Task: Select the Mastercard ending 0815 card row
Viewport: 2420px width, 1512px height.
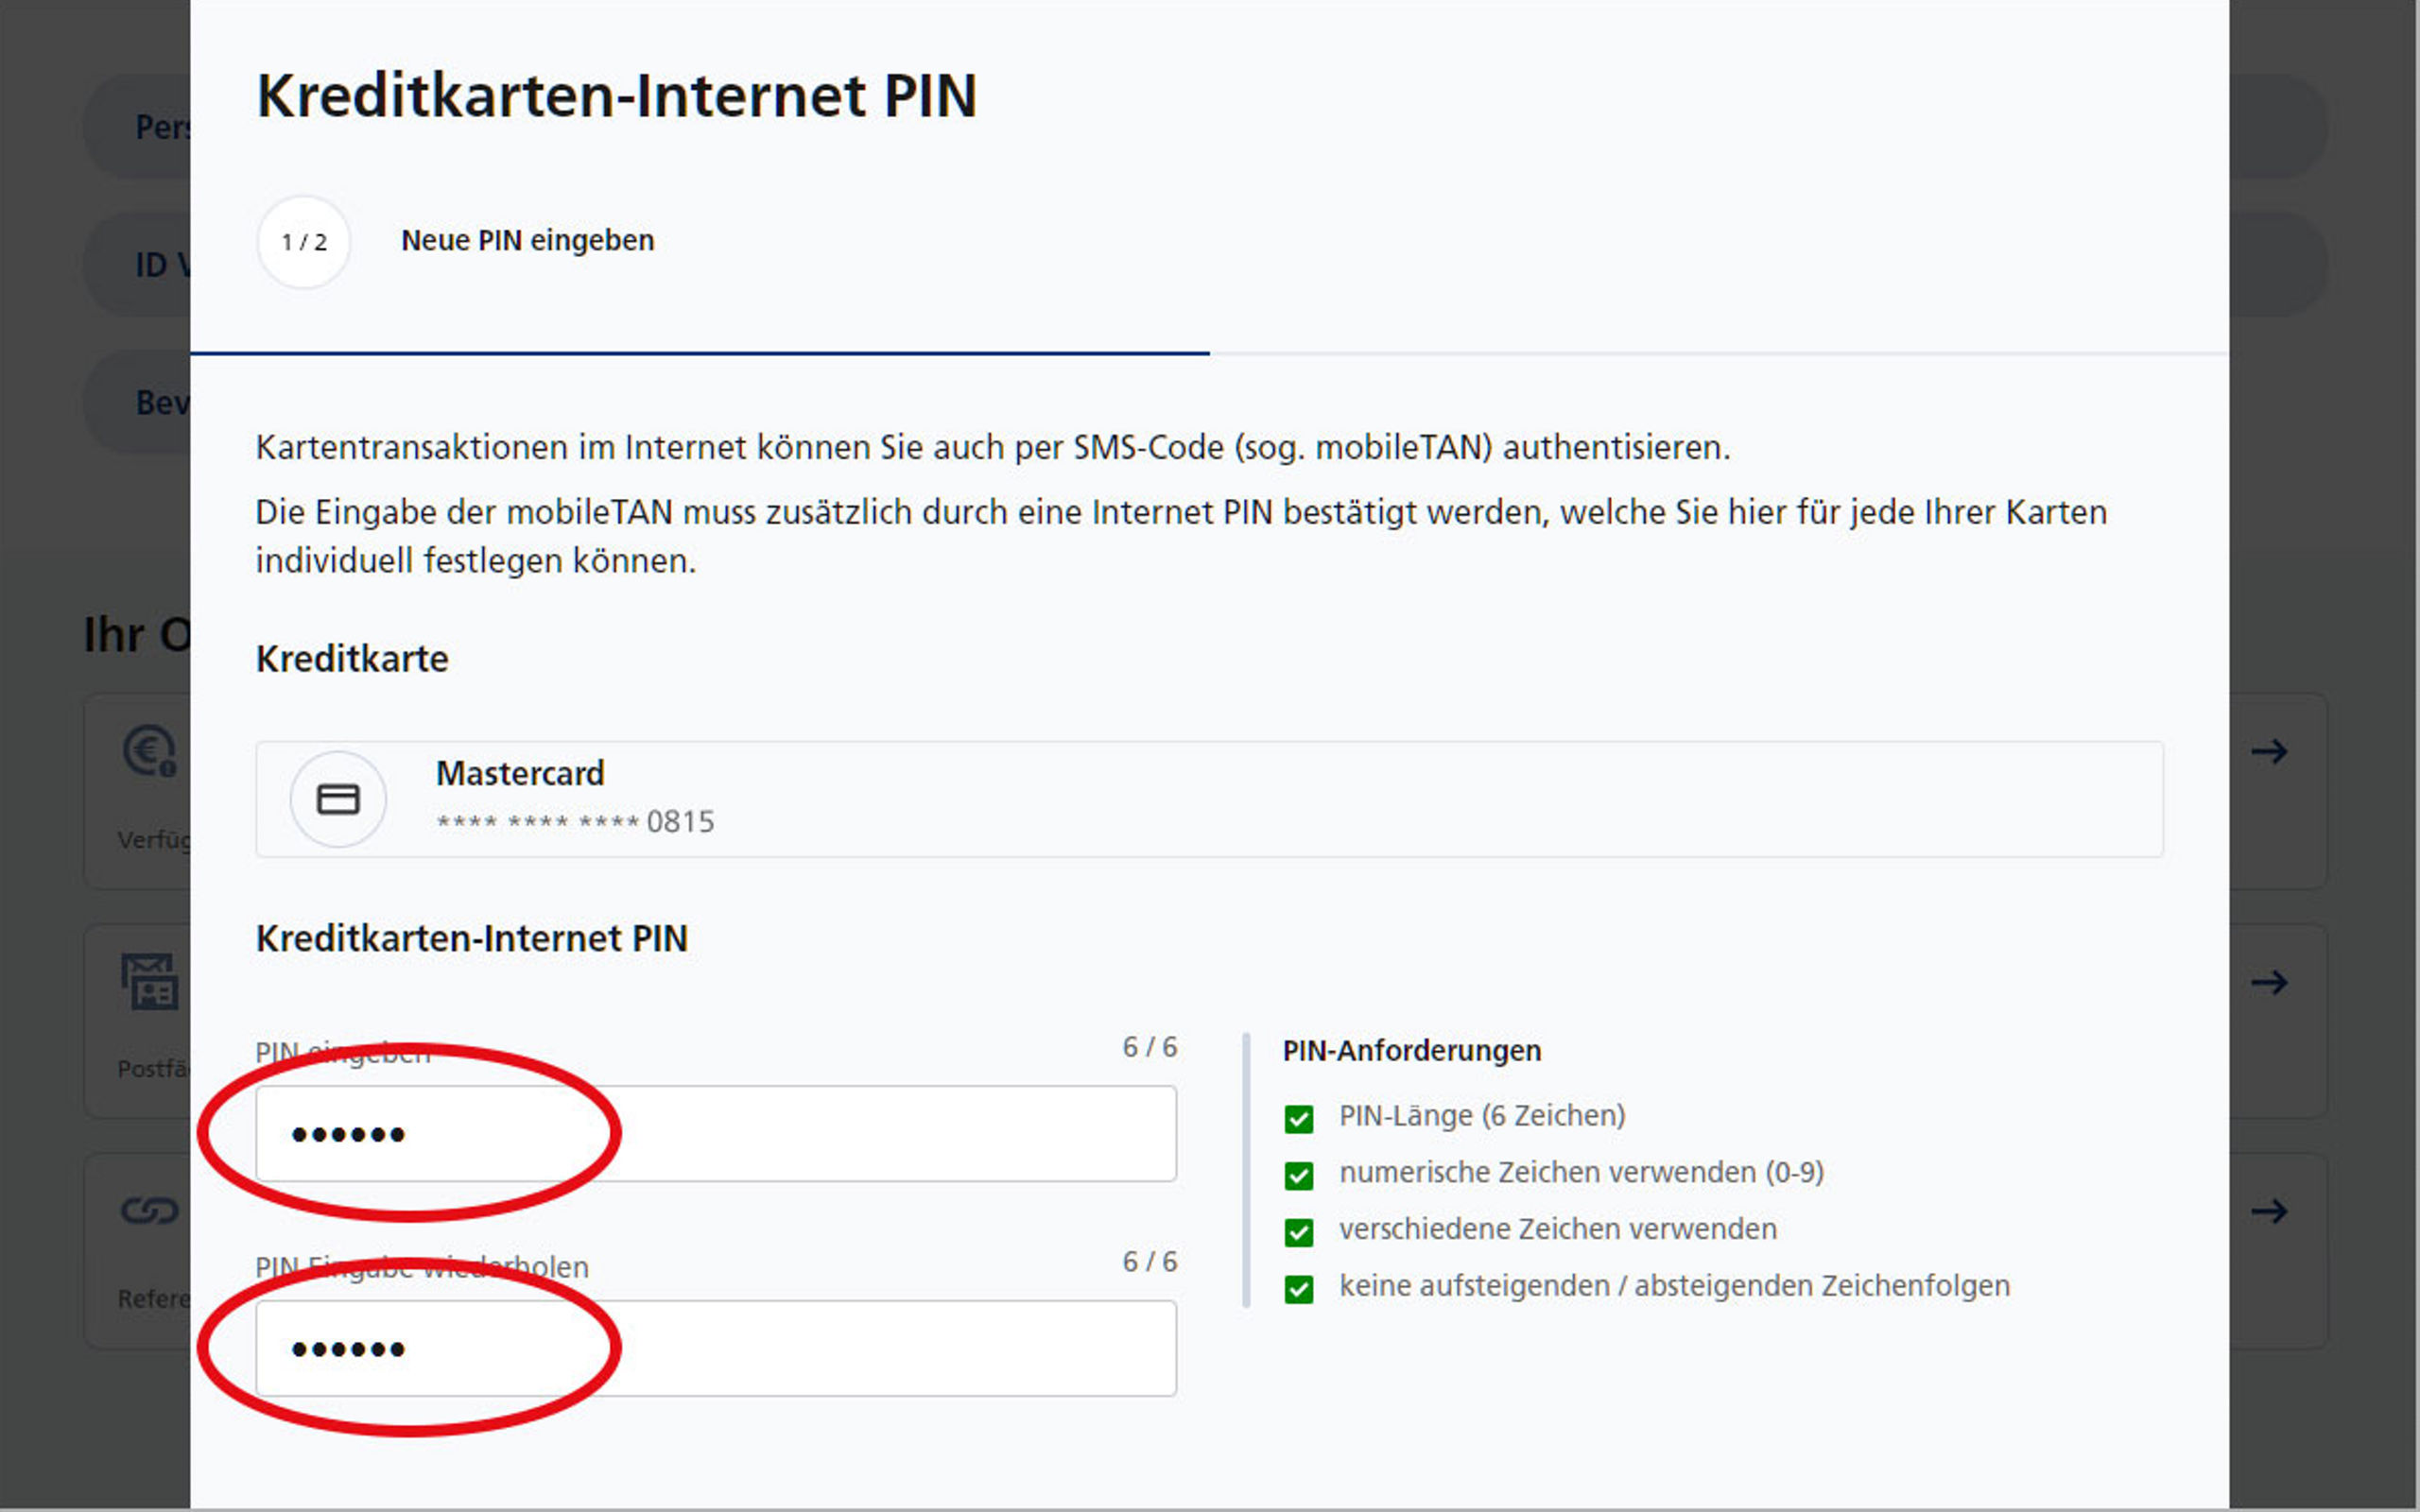Action: [1208, 799]
